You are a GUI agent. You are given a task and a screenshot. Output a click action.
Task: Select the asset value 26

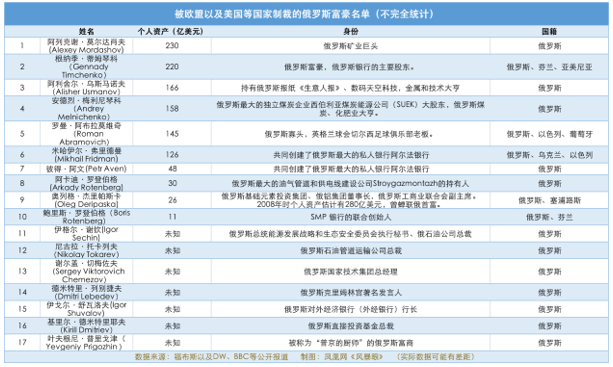point(172,200)
